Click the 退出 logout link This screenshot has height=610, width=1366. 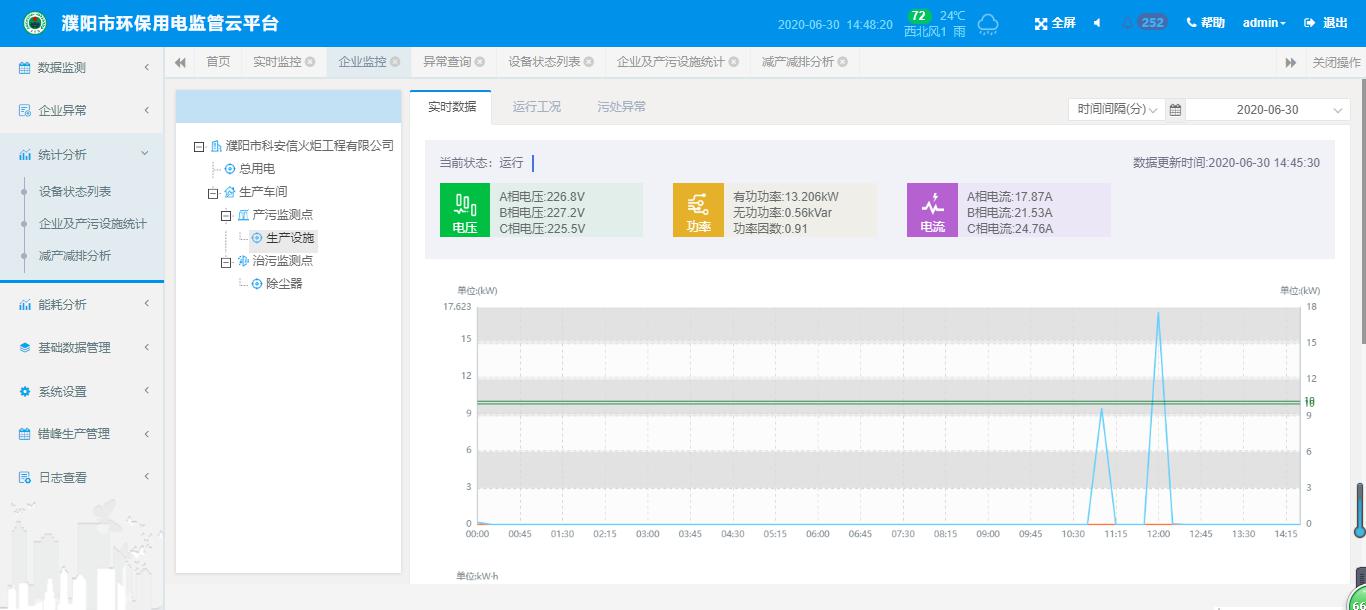pyautogui.click(x=1326, y=23)
